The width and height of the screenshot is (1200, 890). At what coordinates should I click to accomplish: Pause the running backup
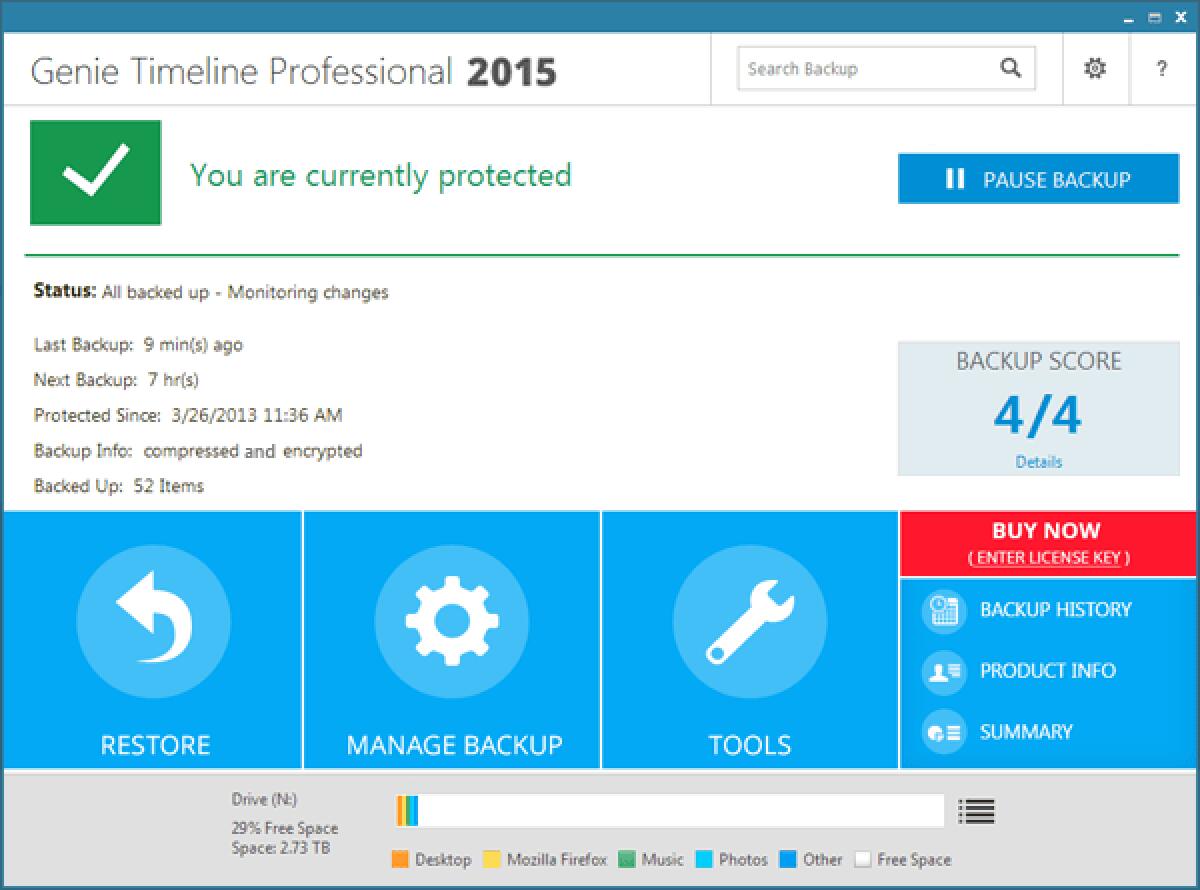pos(1038,179)
